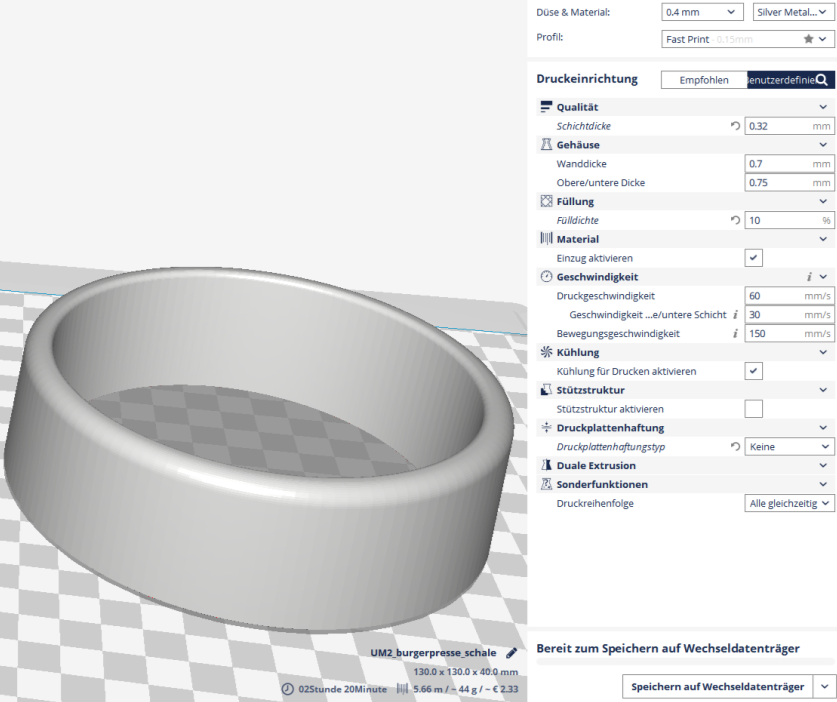
Task: Click the pencil icon to rename UM2_burgerpresse_schale
Action: pyautogui.click(x=511, y=652)
